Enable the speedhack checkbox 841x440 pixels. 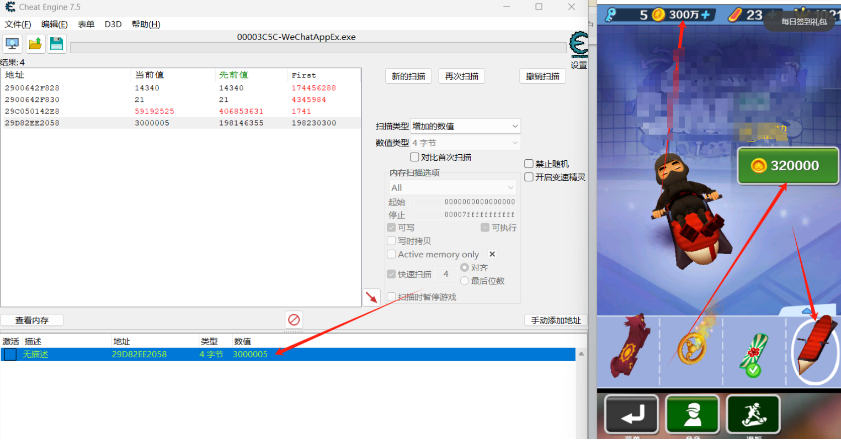pos(529,177)
